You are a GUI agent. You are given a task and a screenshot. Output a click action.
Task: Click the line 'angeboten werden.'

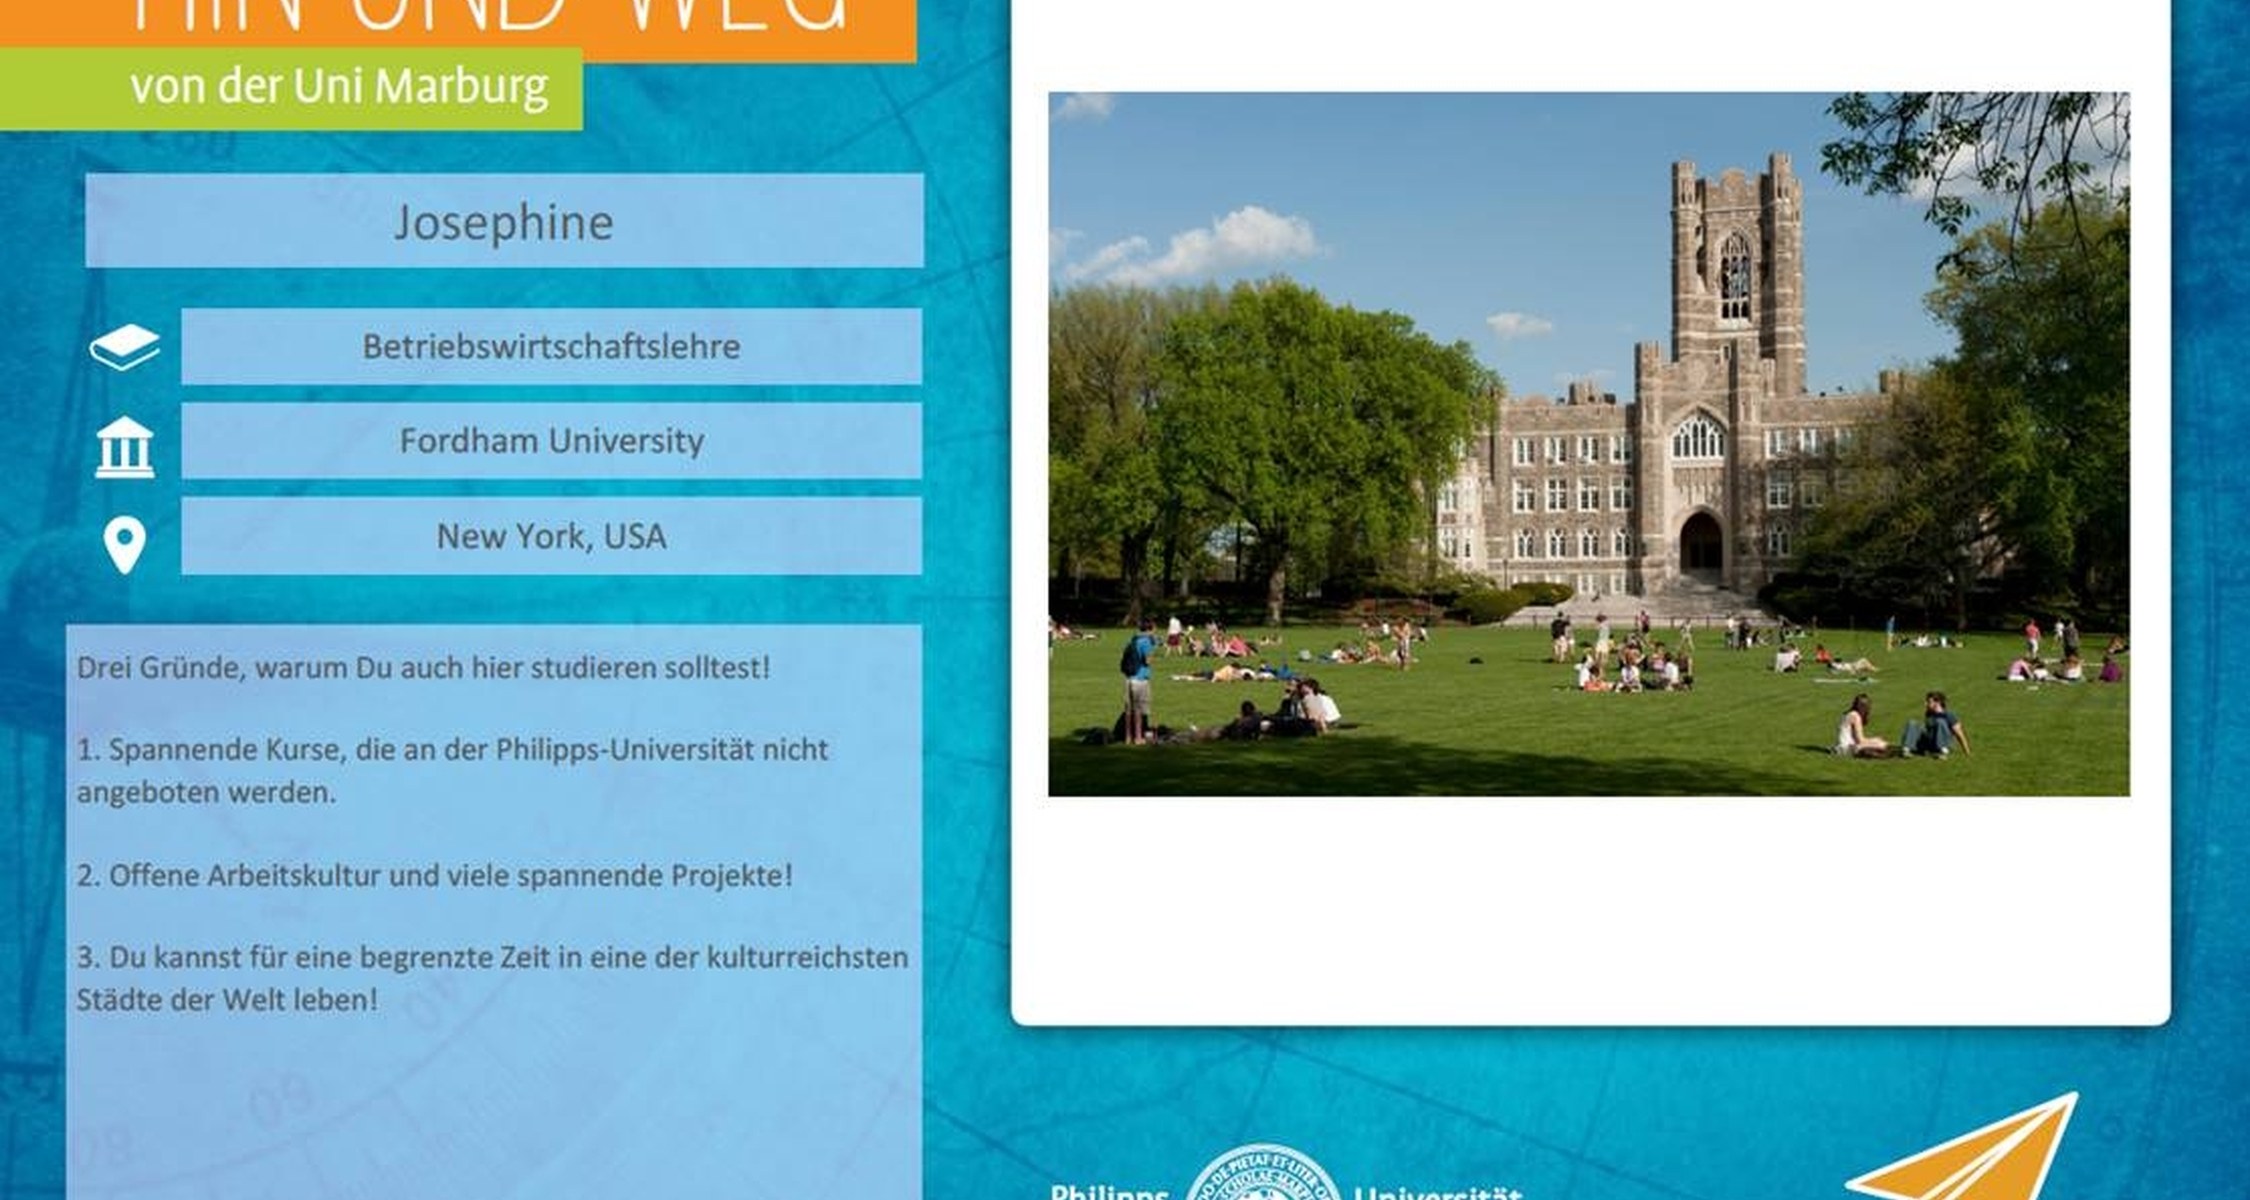[x=206, y=793]
